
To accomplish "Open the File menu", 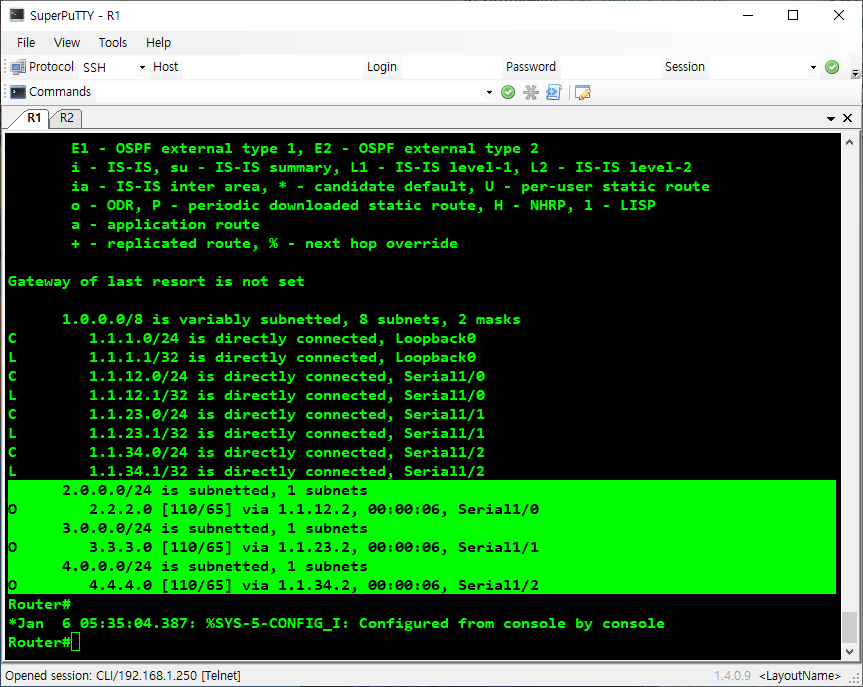I will [x=26, y=42].
